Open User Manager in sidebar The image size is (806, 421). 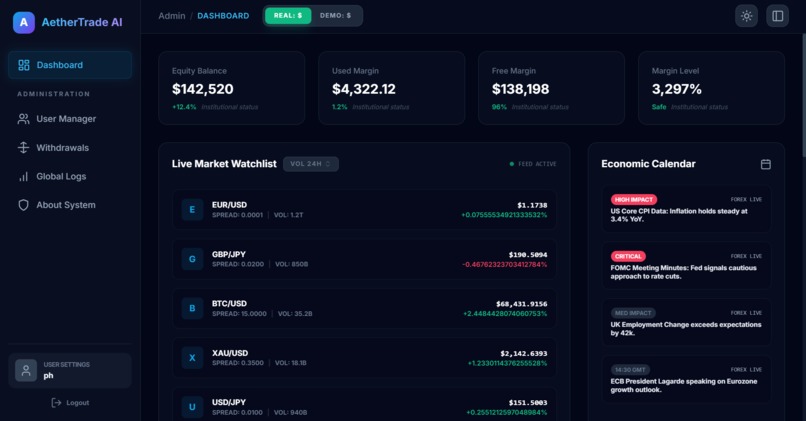pyautogui.click(x=70, y=119)
